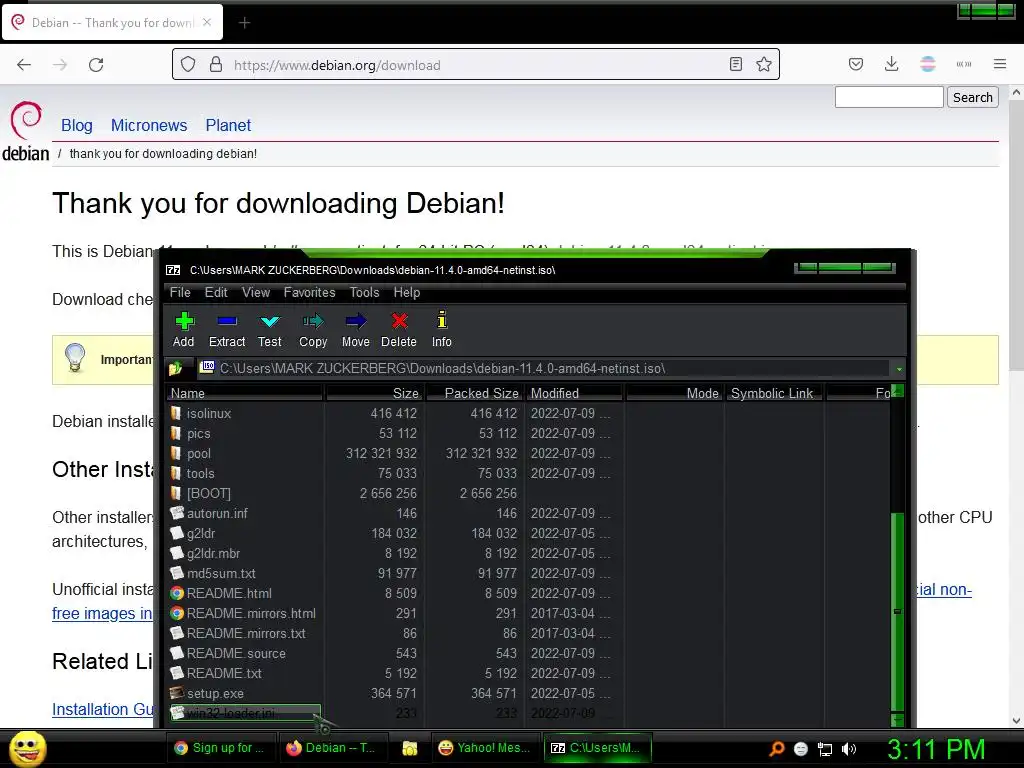
Task: Select the pool folder
Action: coord(199,453)
